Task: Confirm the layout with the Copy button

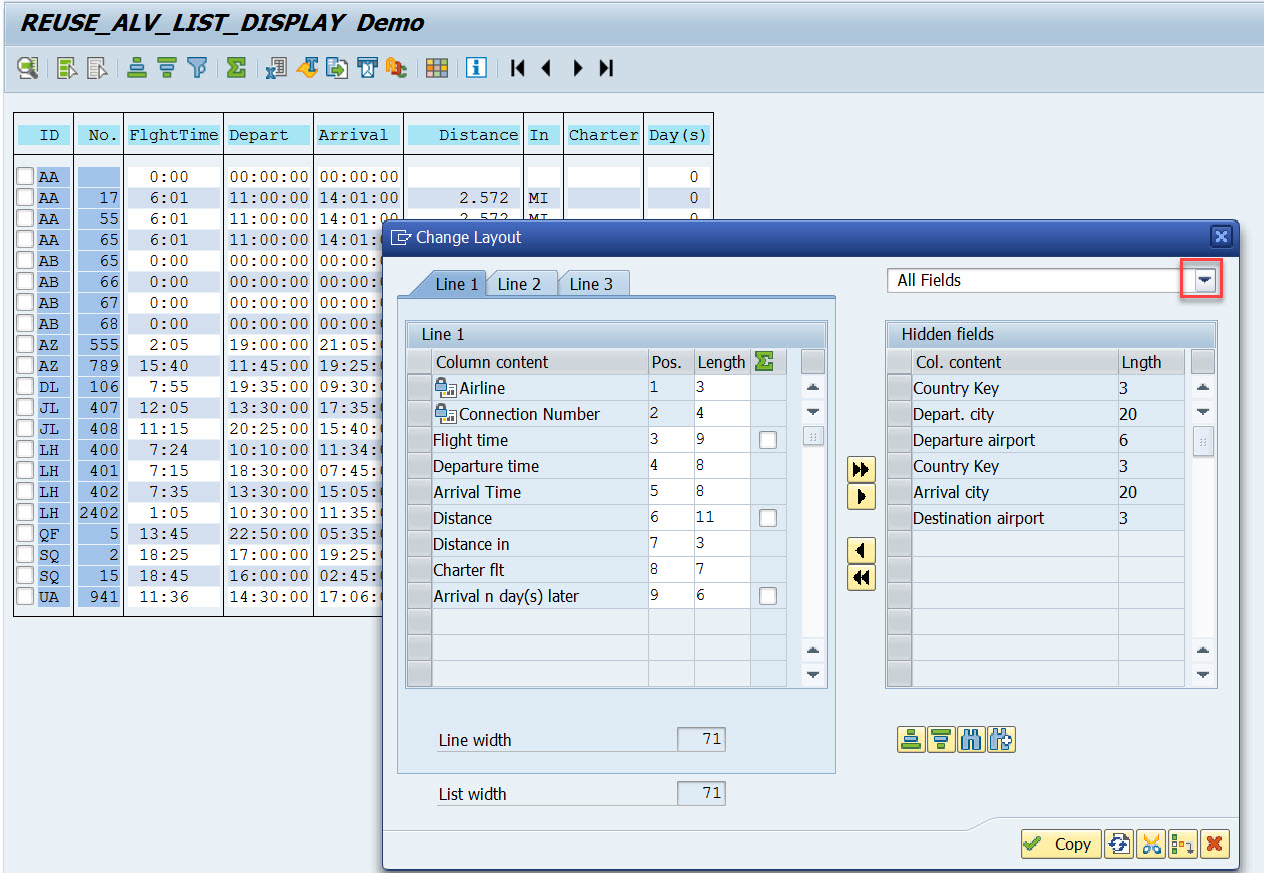Action: click(x=1060, y=844)
